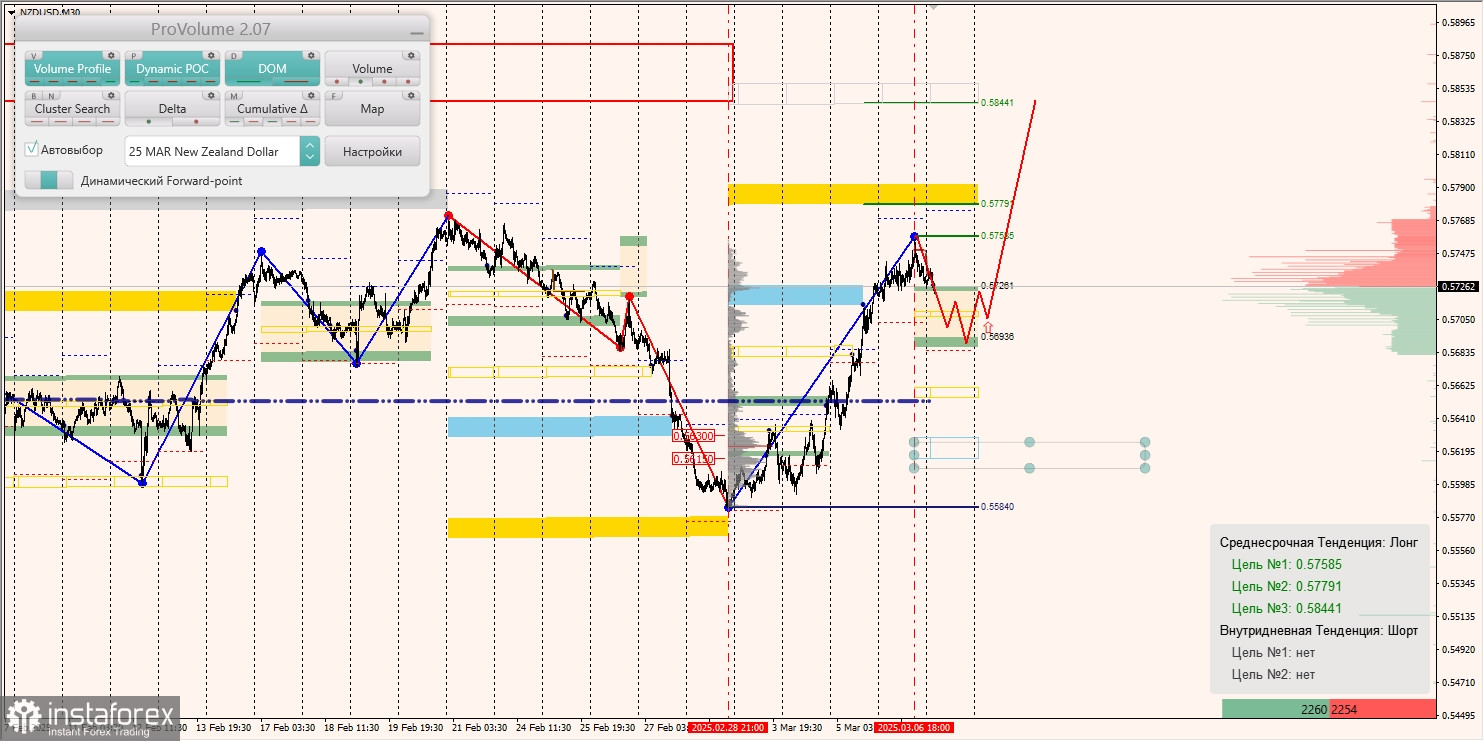
Task: Open Map gear settings
Action: pyautogui.click(x=411, y=95)
